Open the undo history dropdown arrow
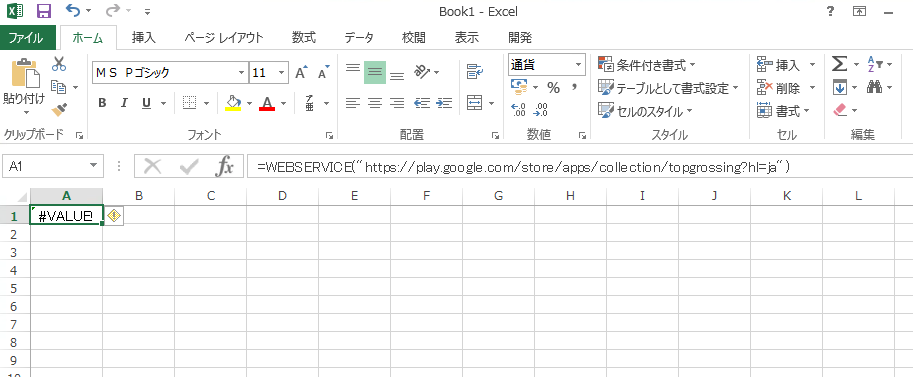The width and height of the screenshot is (913, 377). click(x=88, y=10)
